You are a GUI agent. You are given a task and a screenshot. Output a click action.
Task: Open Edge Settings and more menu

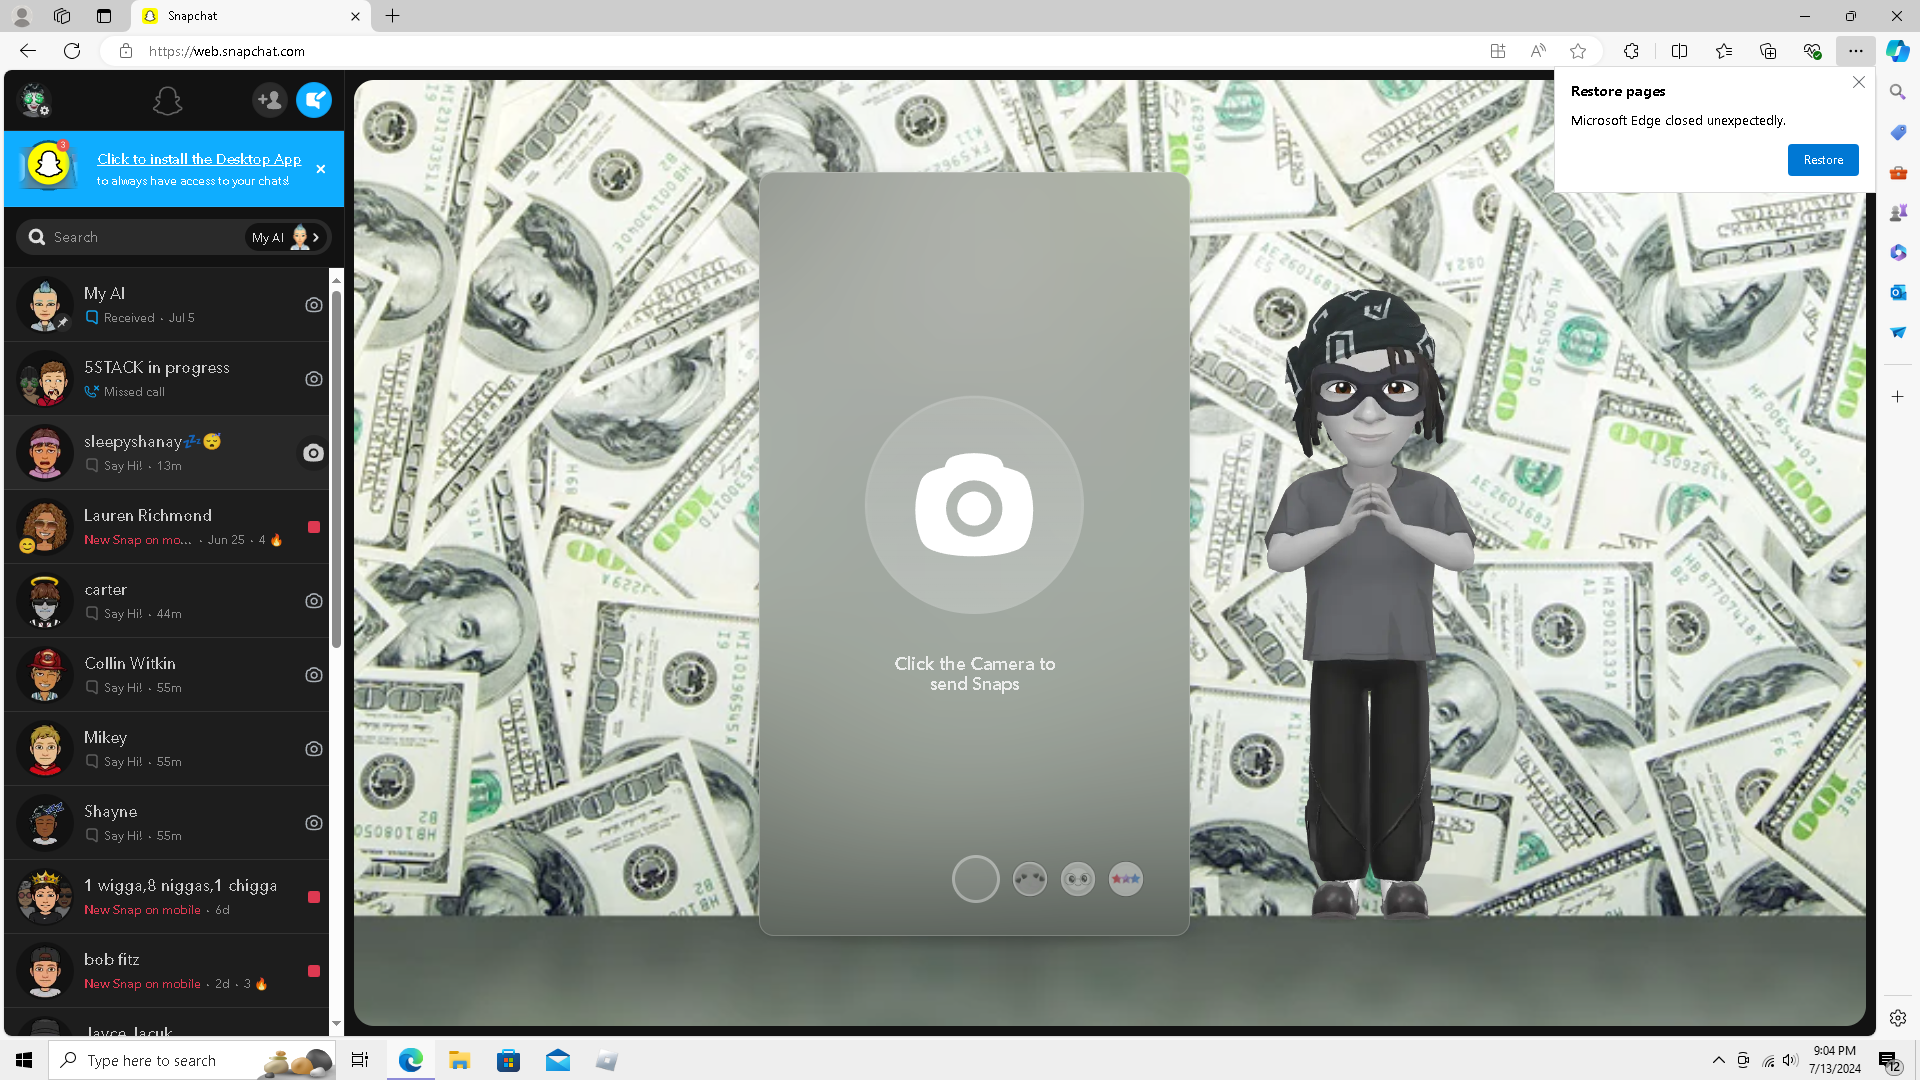tap(1856, 51)
